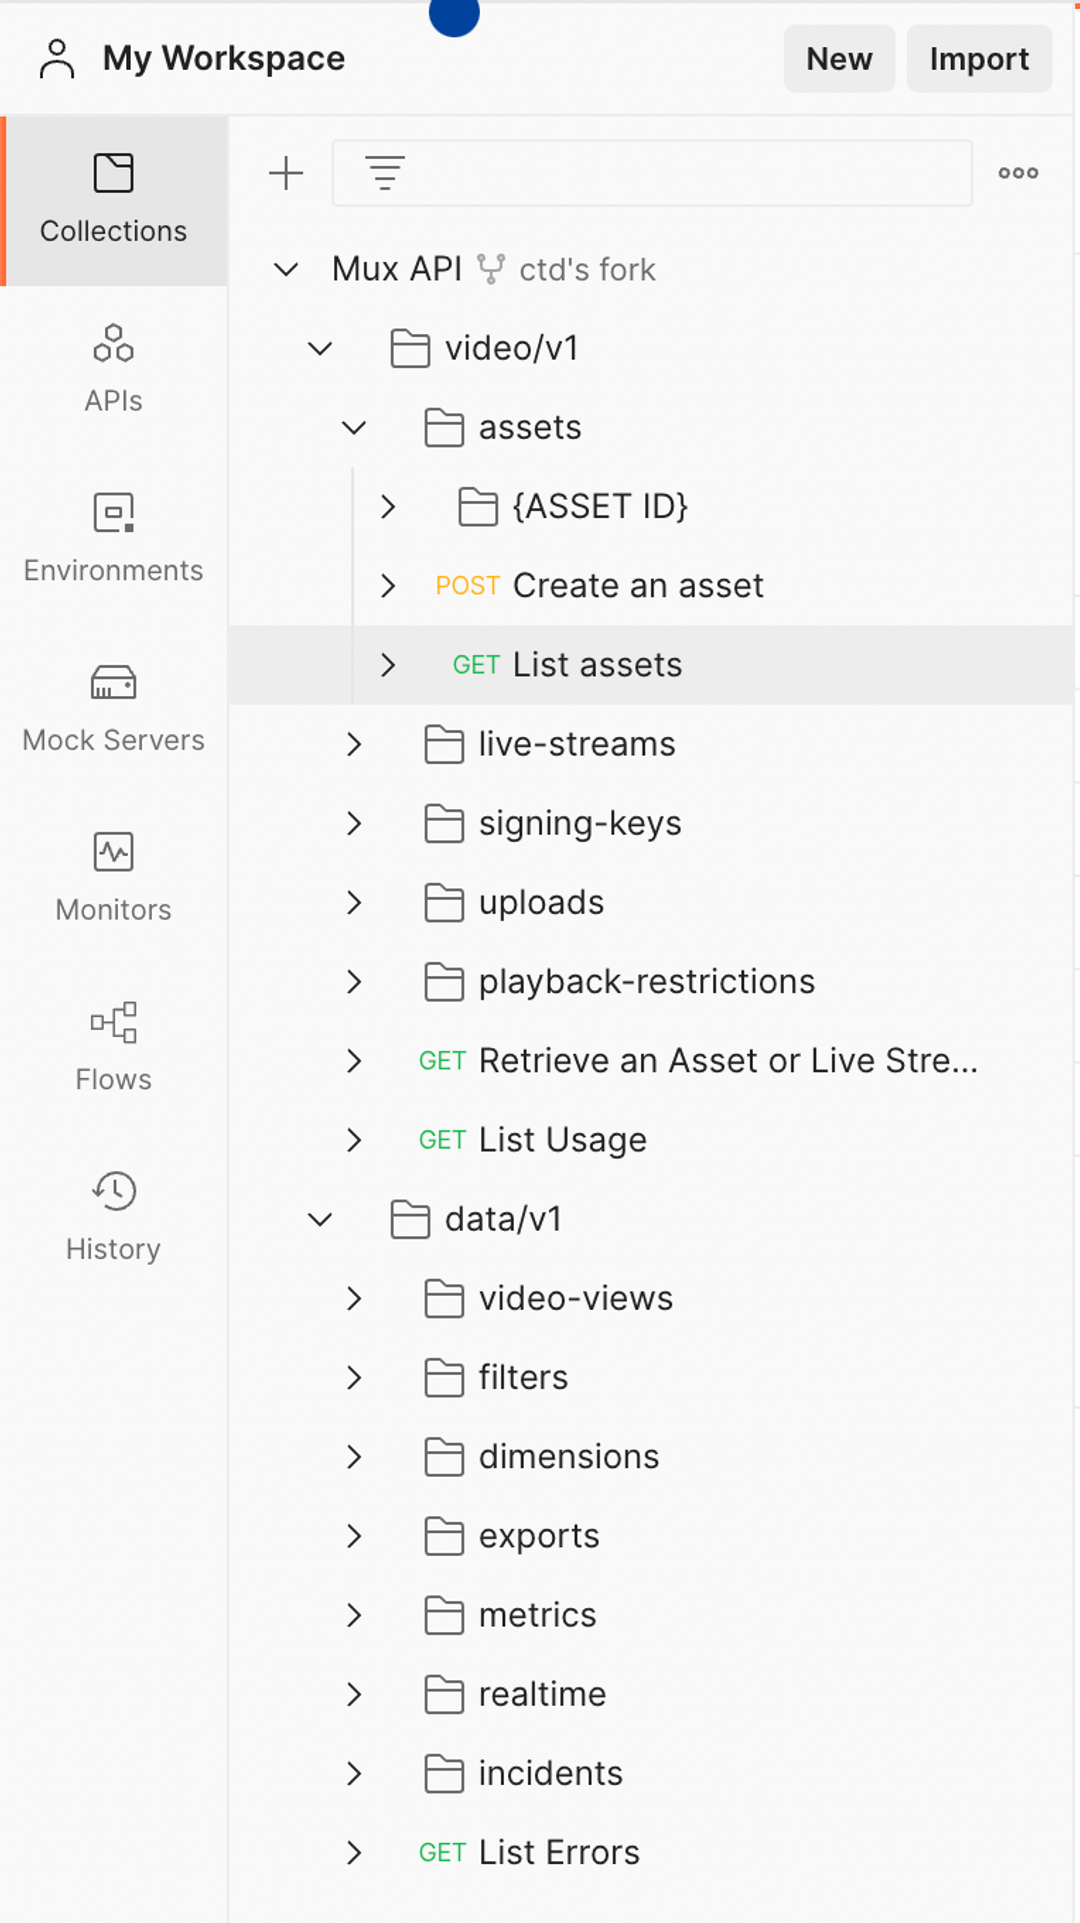Viewport: 1080px width, 1923px height.
Task: Collapse the Mux API collection
Action: [x=287, y=269]
